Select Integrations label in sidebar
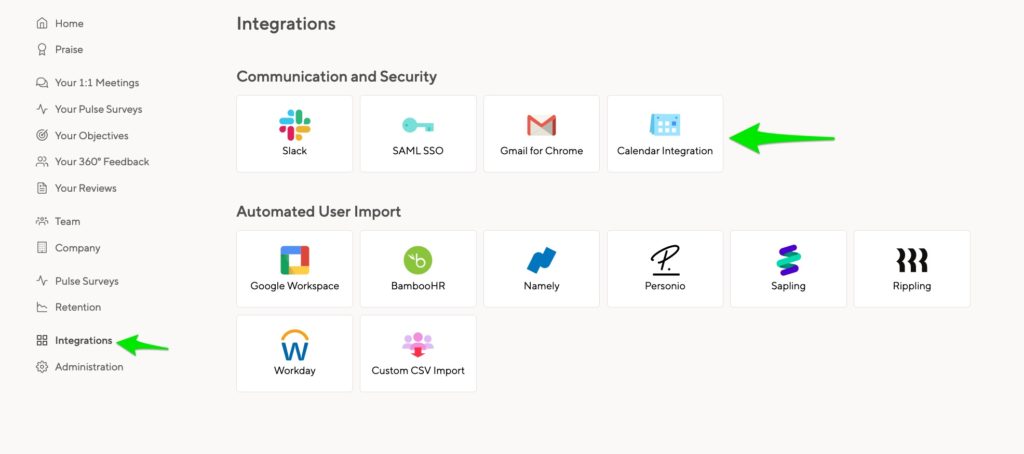Screen dimensions: 1024x454 (84, 340)
